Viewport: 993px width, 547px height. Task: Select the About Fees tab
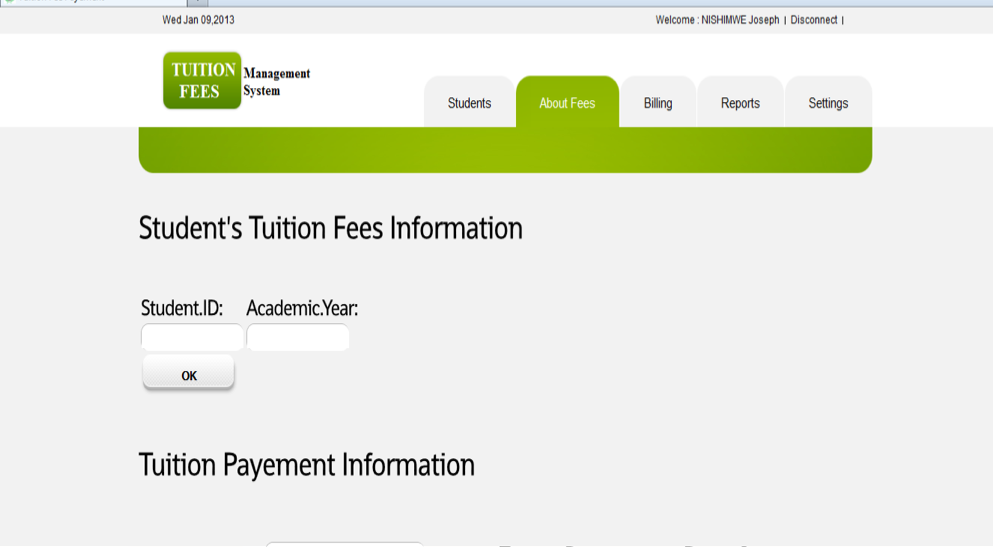[x=567, y=102]
